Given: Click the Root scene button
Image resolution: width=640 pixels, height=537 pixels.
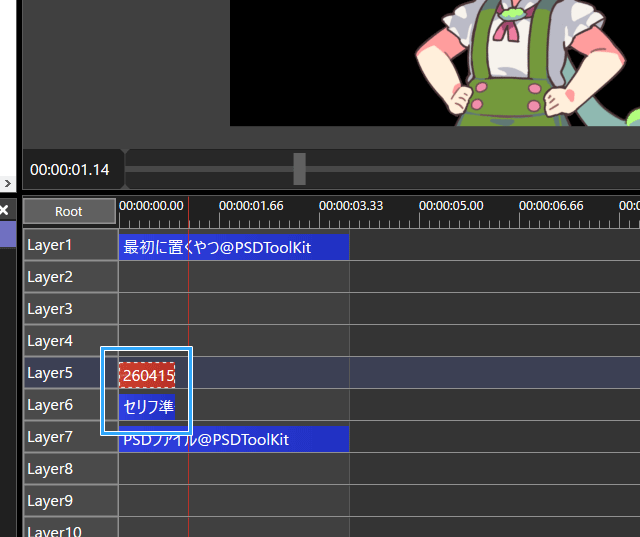Looking at the screenshot, I should (69, 211).
